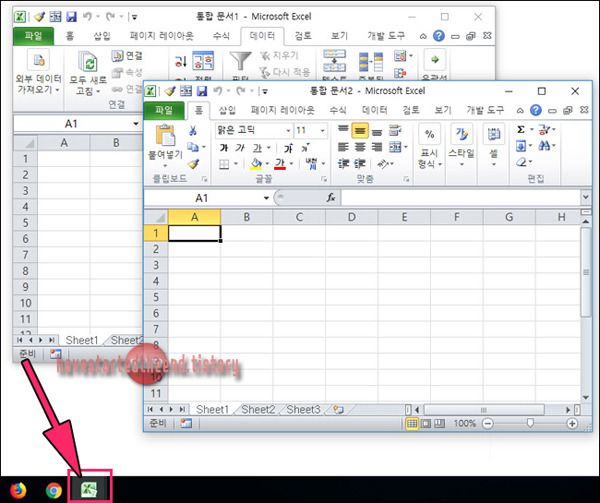The width and height of the screenshot is (600, 503).
Task: Open Sort and Filter icon in 편집 group
Action: coord(544,130)
